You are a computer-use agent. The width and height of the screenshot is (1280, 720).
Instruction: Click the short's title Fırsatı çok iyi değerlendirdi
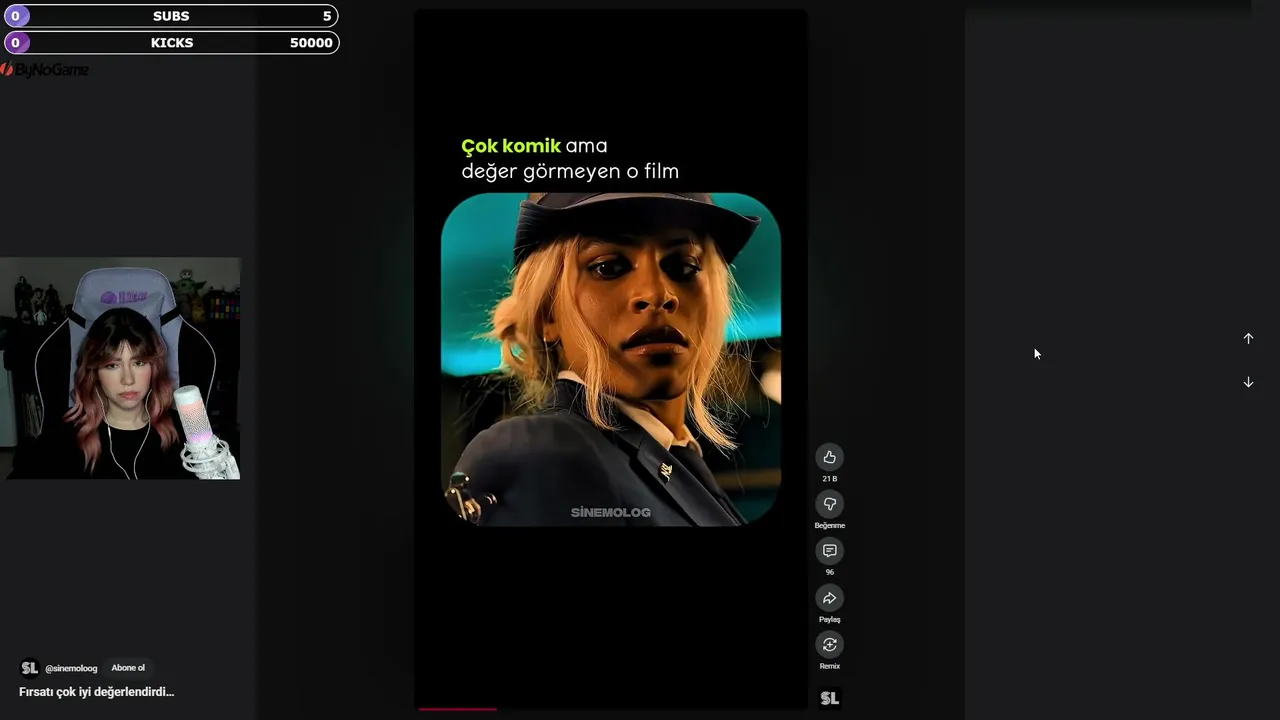click(x=96, y=691)
